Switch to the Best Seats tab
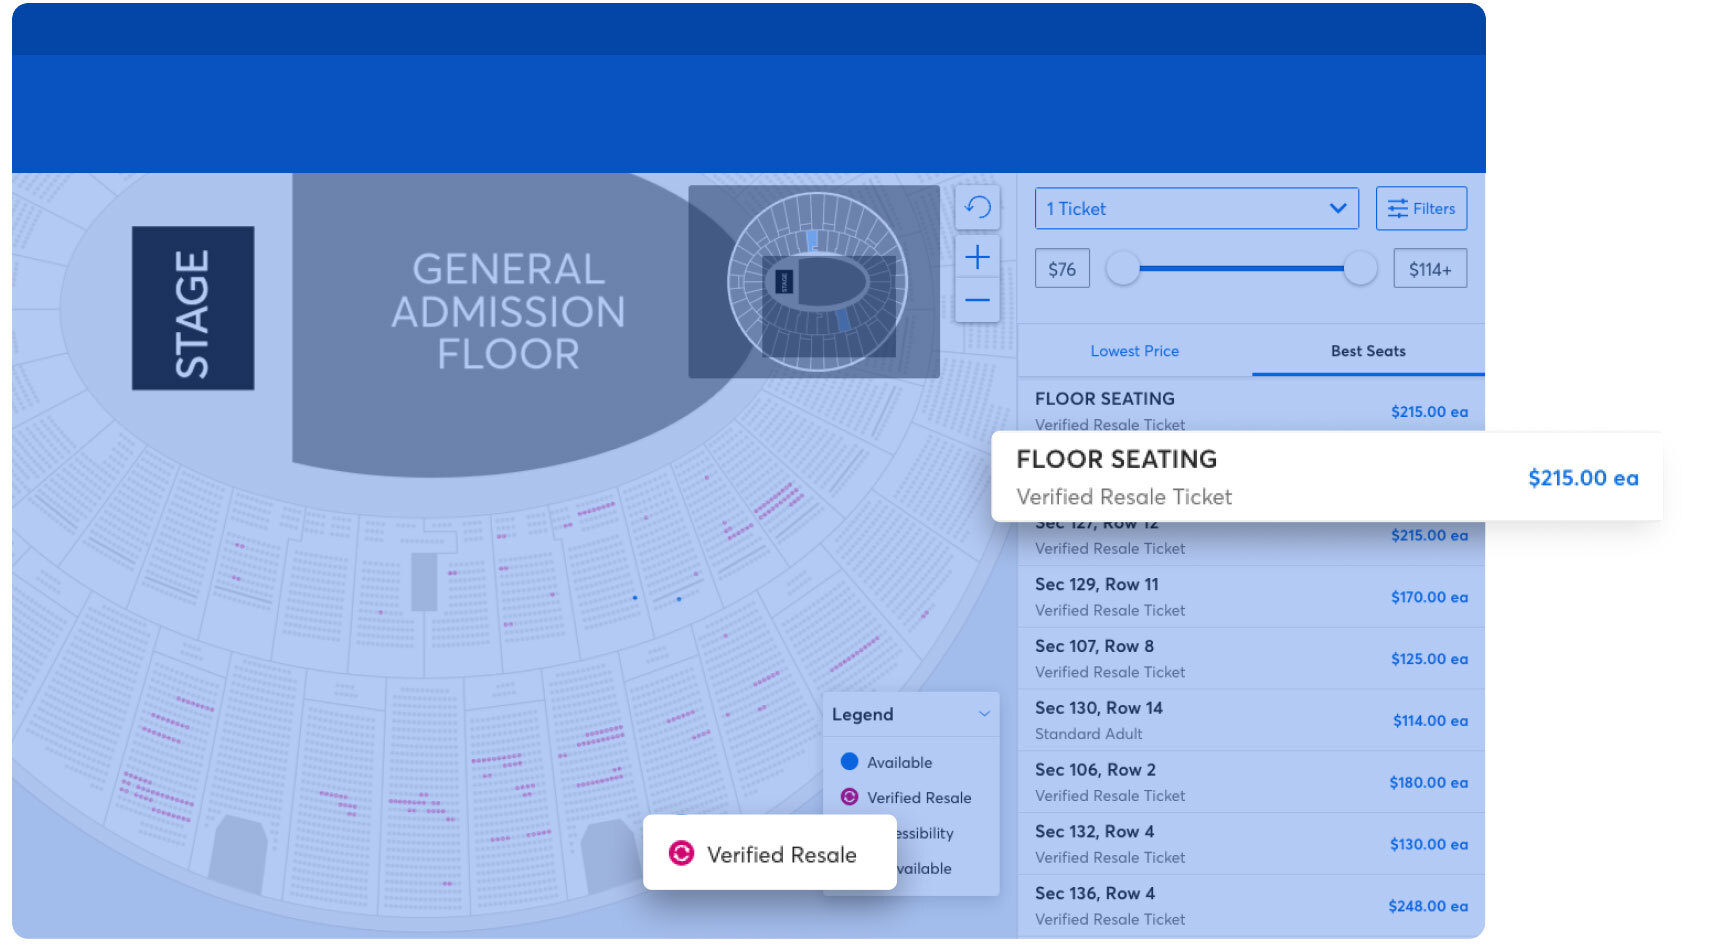The width and height of the screenshot is (1717, 949). [x=1368, y=351]
